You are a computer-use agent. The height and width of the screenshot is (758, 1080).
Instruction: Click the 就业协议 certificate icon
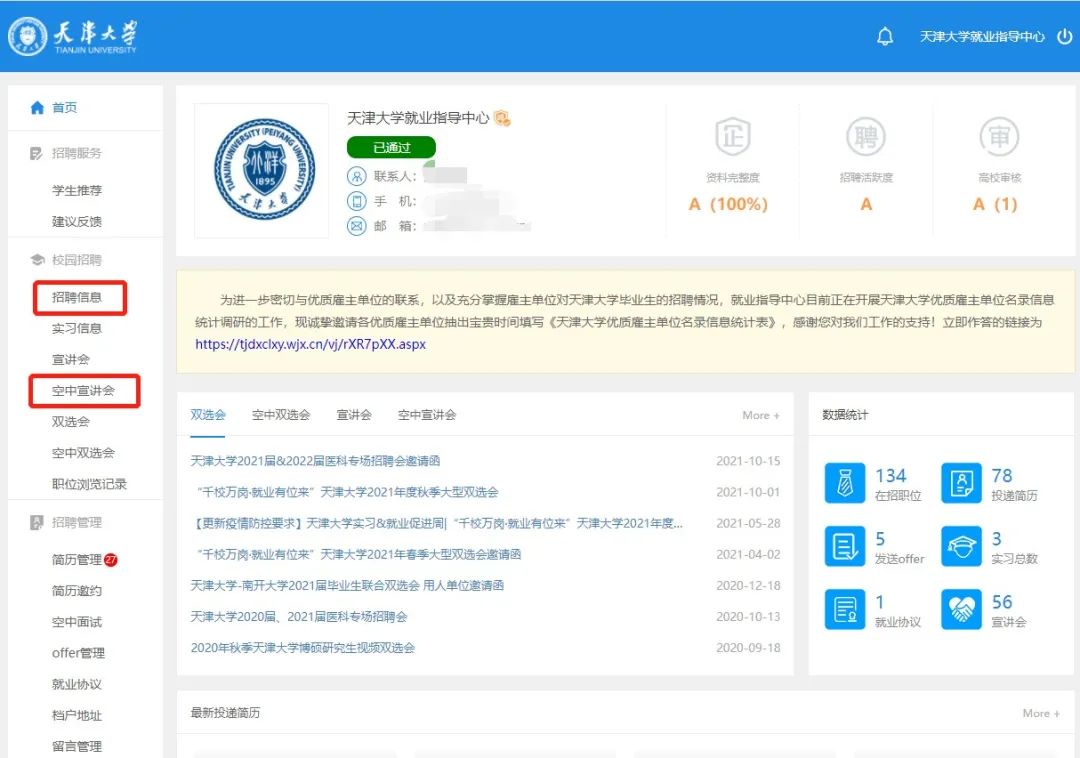pos(845,609)
